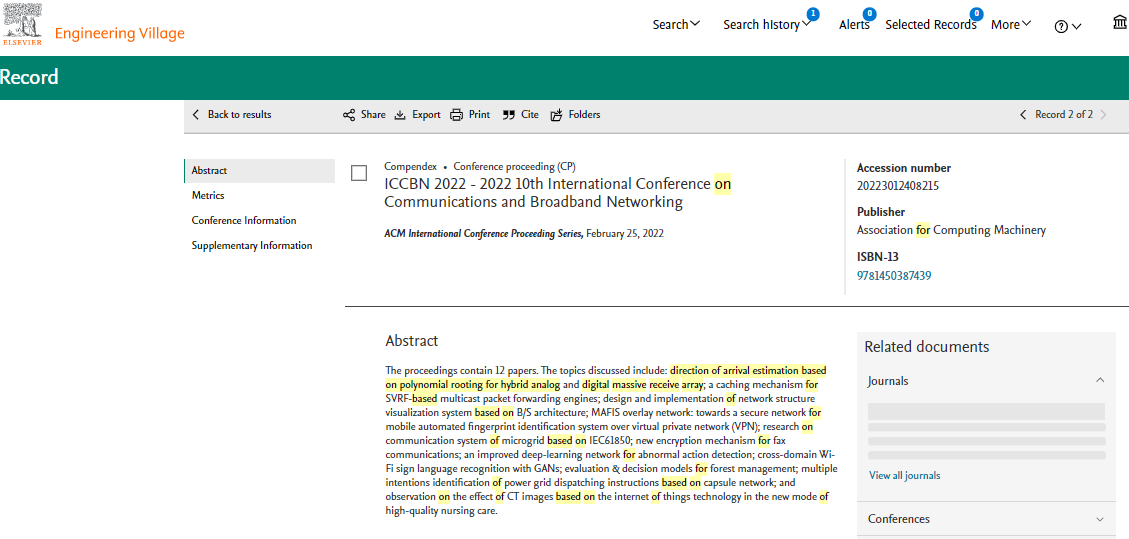Click the Abstract heading text
This screenshot has height=539, width=1129.
tap(412, 341)
